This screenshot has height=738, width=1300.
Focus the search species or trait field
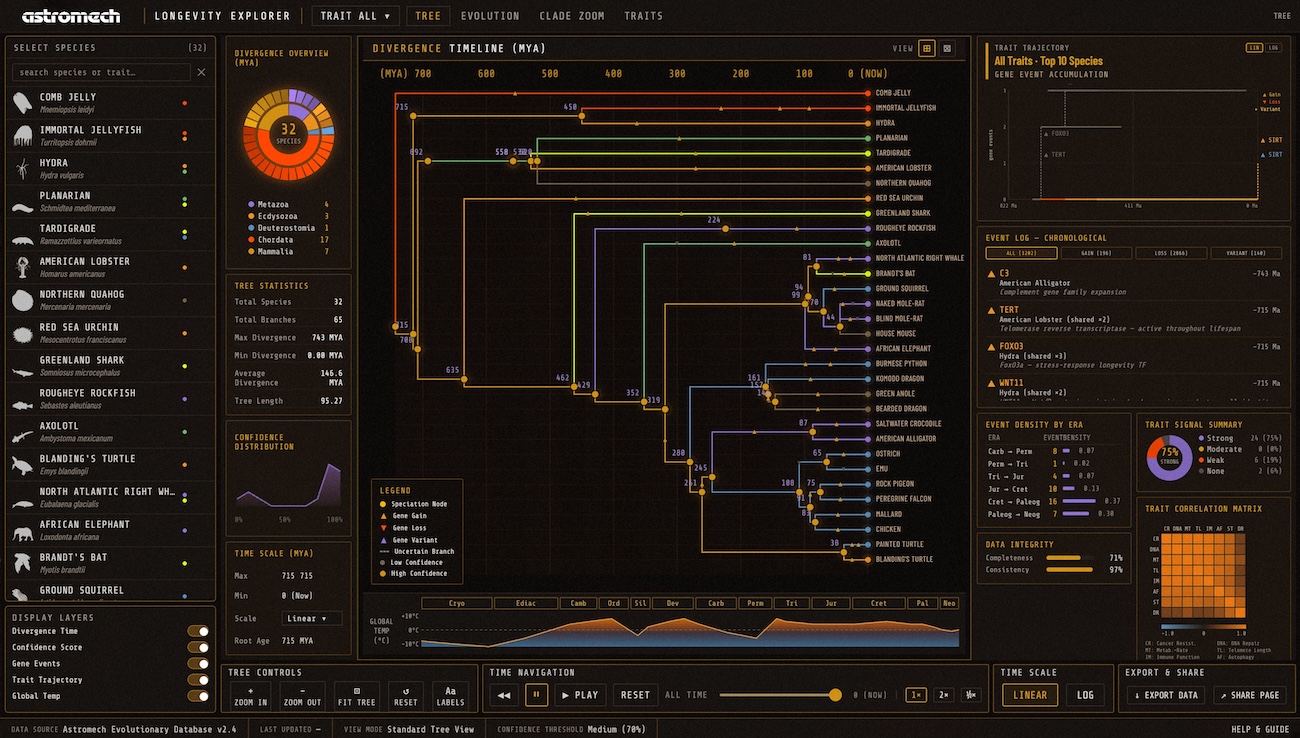(101, 72)
